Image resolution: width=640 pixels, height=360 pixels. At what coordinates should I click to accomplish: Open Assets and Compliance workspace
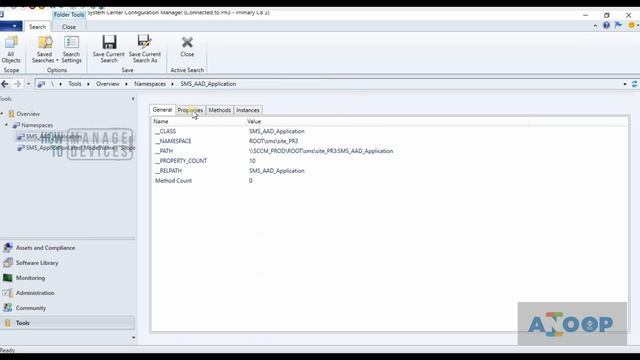tap(45, 248)
